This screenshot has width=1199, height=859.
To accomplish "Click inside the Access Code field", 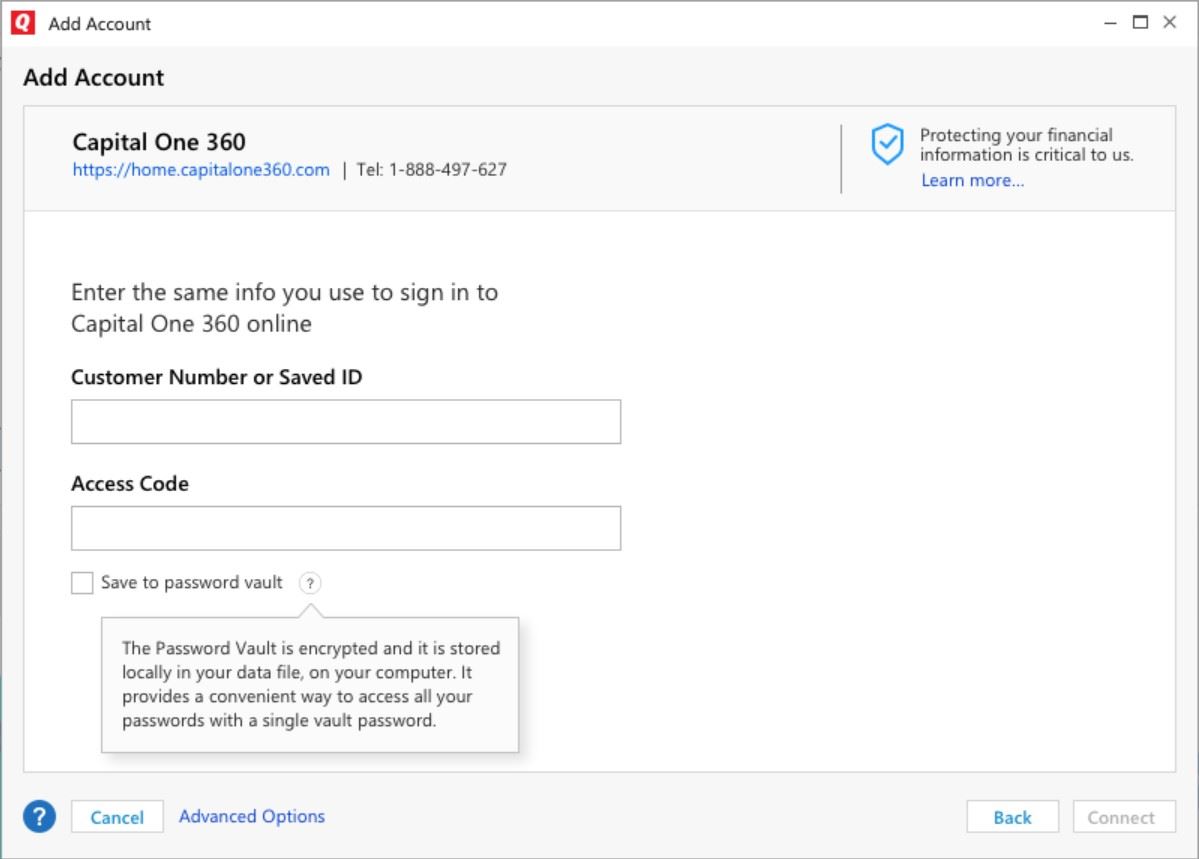I will pyautogui.click(x=346, y=528).
